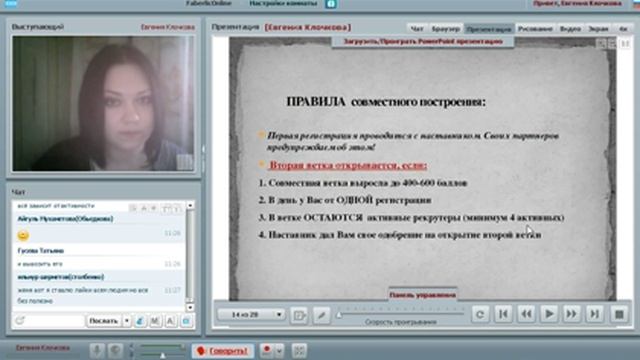The height and width of the screenshot is (360, 640).
Task: Click chat scrollbar up arrow
Action: (x=190, y=205)
